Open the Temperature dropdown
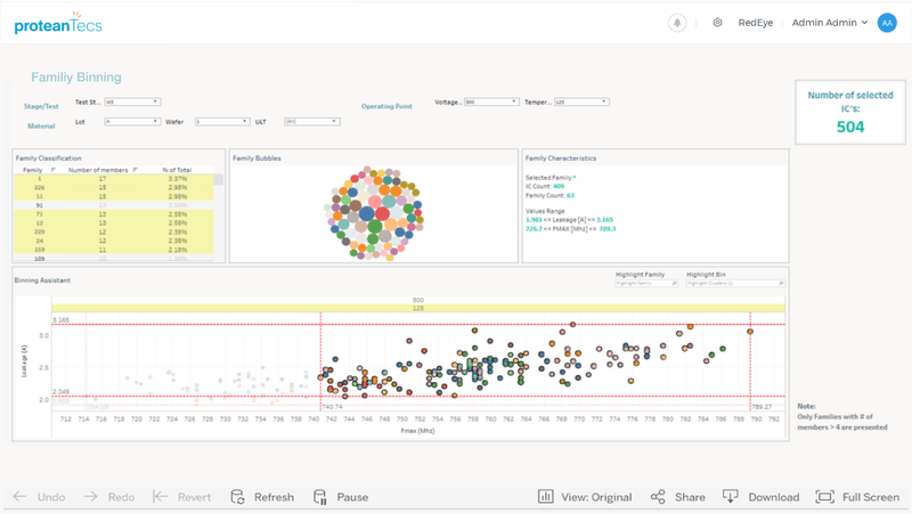The height and width of the screenshot is (514, 912). (582, 102)
